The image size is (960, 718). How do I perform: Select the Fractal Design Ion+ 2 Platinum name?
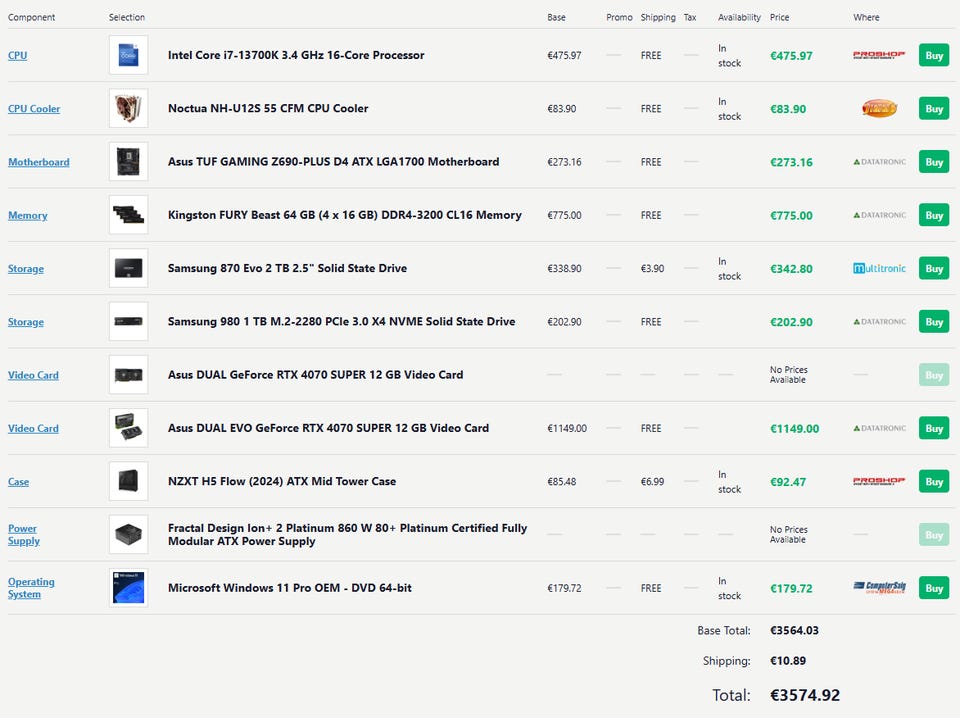(x=347, y=534)
